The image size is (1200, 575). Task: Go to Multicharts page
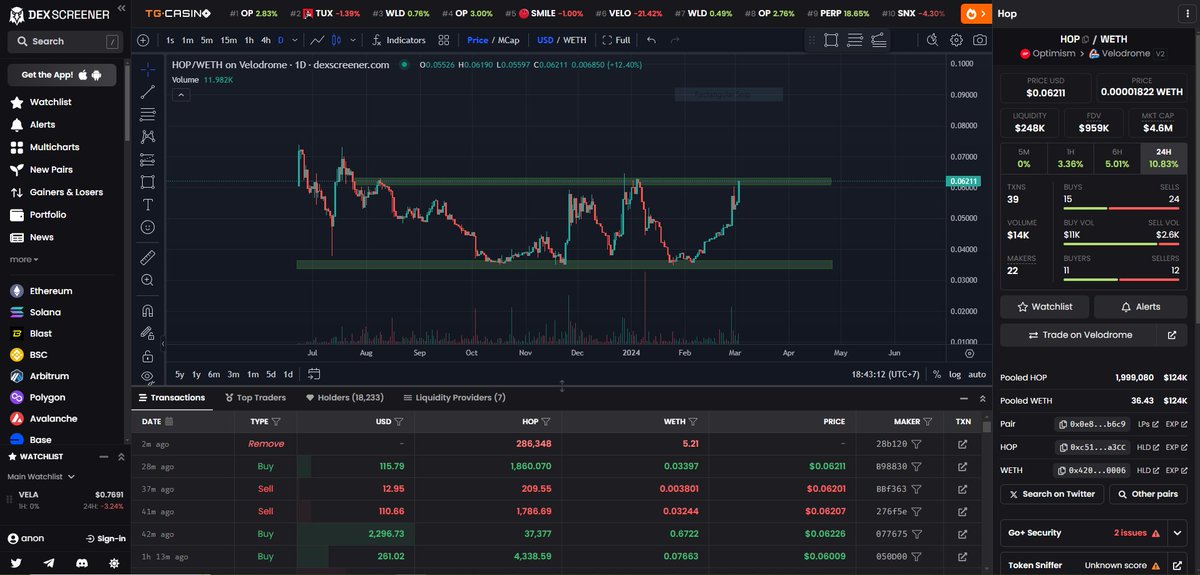click(x=54, y=147)
